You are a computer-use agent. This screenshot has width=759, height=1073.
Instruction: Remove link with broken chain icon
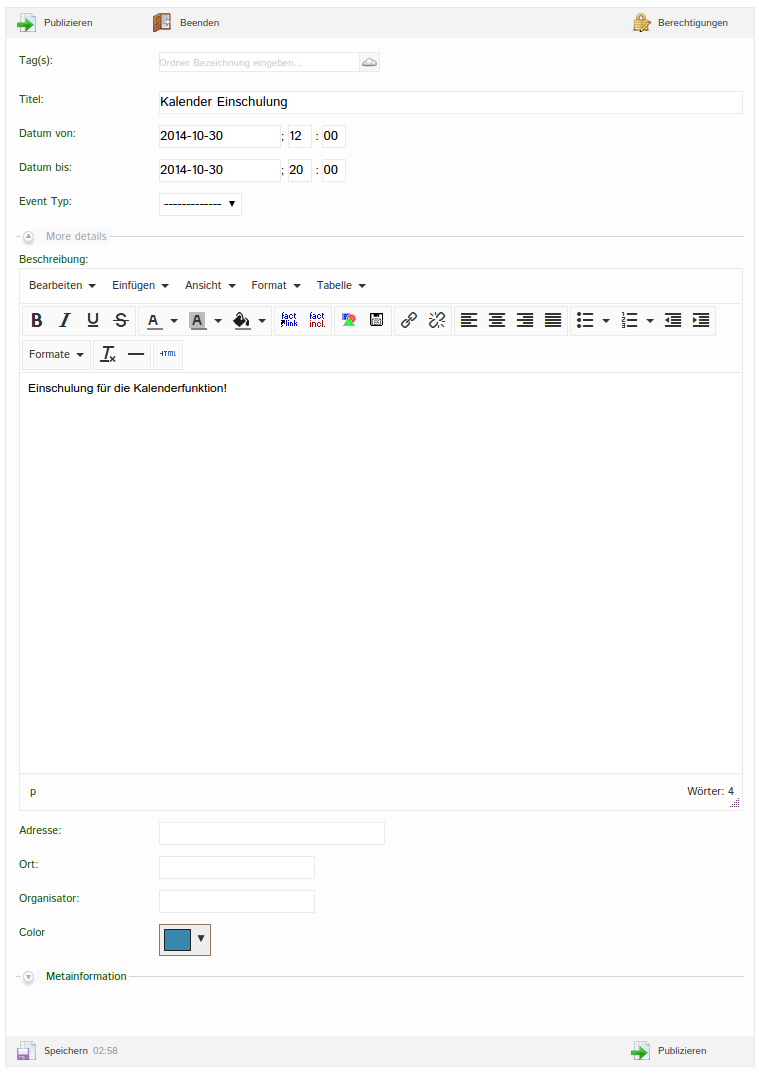tap(437, 320)
